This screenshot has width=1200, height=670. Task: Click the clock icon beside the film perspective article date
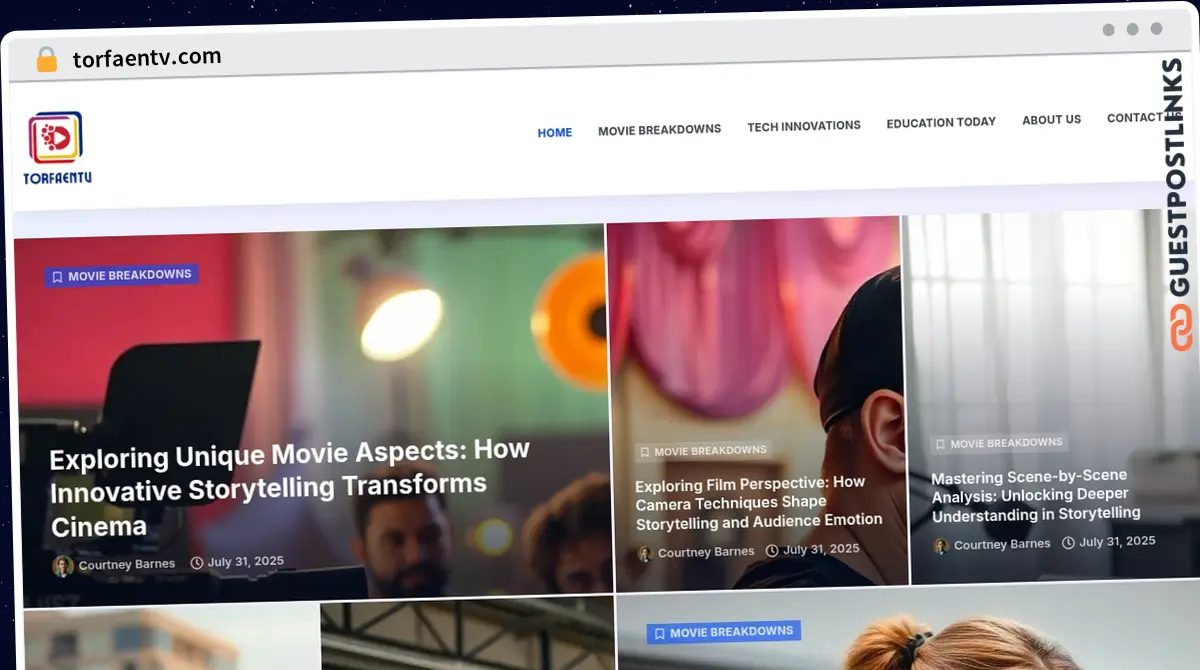(772, 549)
